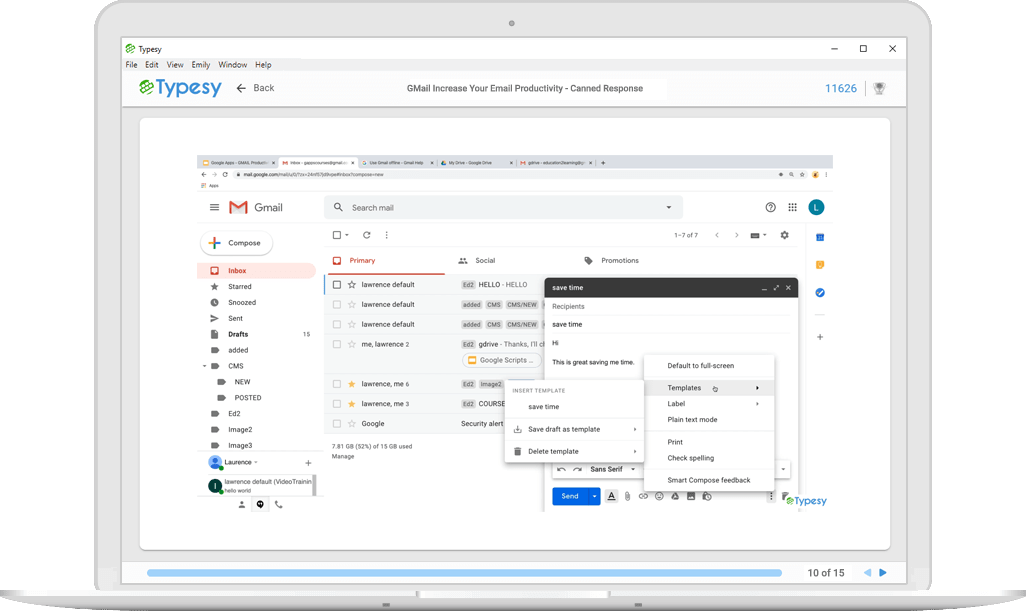1026x611 pixels.
Task: Open Save draft as template submenu
Action: click(574, 429)
